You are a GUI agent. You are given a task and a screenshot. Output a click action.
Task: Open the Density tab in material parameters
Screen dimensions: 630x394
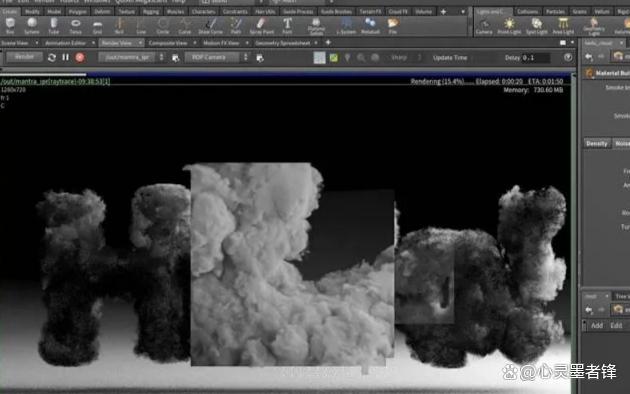597,143
